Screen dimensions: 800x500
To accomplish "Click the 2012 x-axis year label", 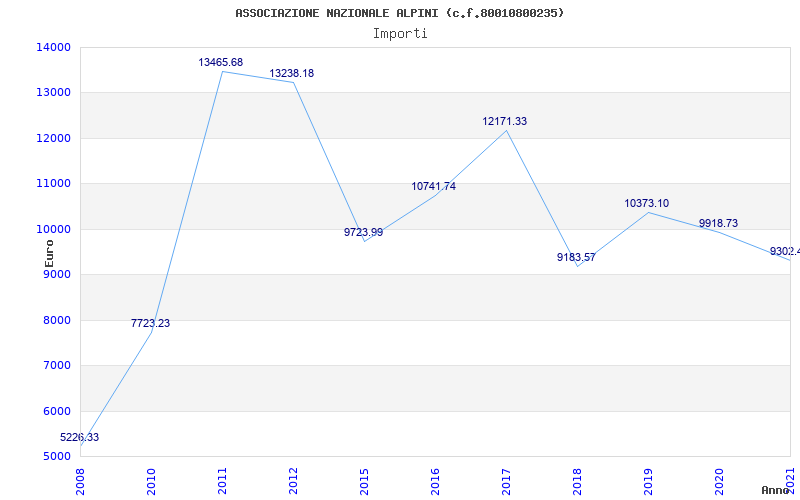I will 293,482.
